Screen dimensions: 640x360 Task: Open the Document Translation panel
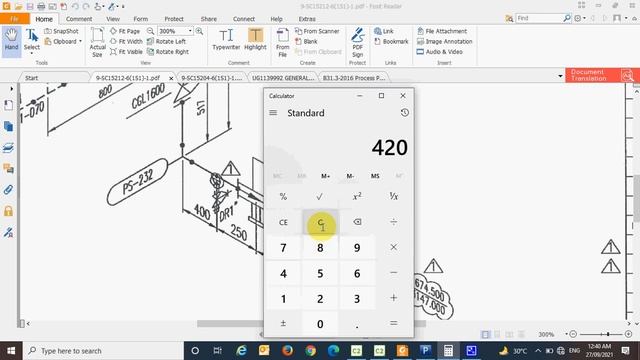(x=602, y=75)
